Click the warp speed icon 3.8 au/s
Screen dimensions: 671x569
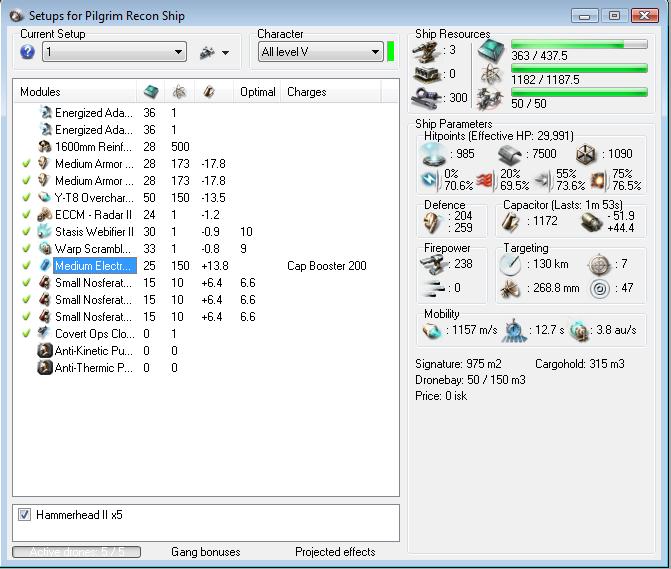(579, 330)
